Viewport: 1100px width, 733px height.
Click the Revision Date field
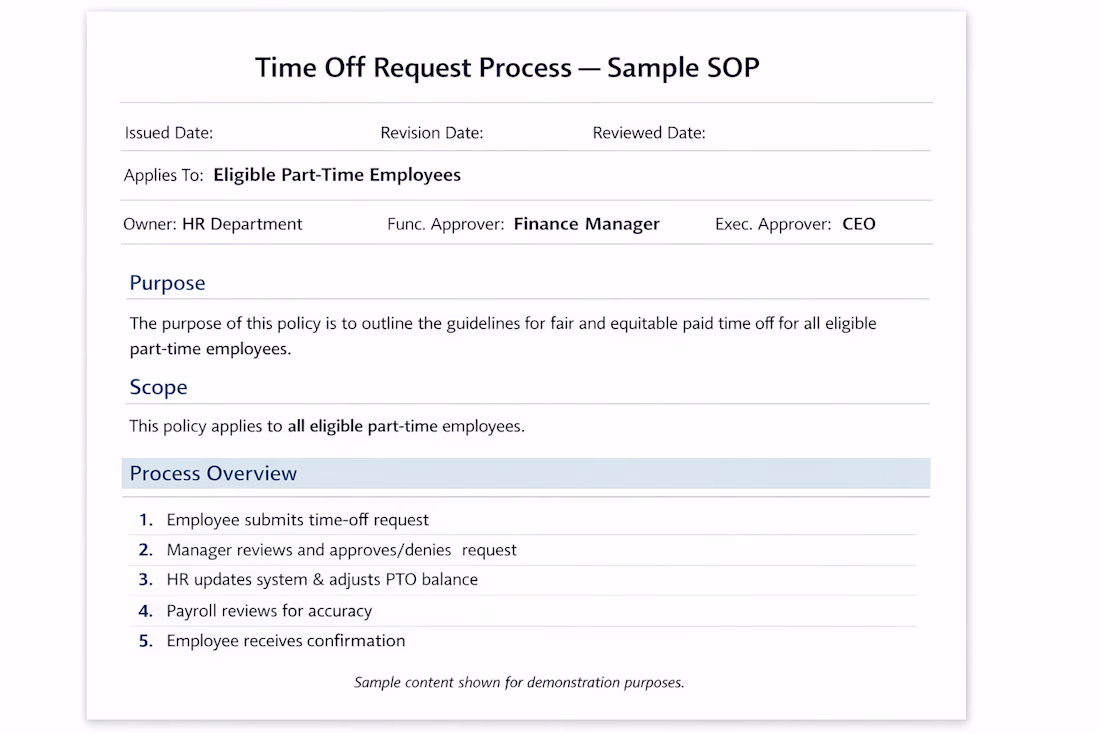(431, 133)
